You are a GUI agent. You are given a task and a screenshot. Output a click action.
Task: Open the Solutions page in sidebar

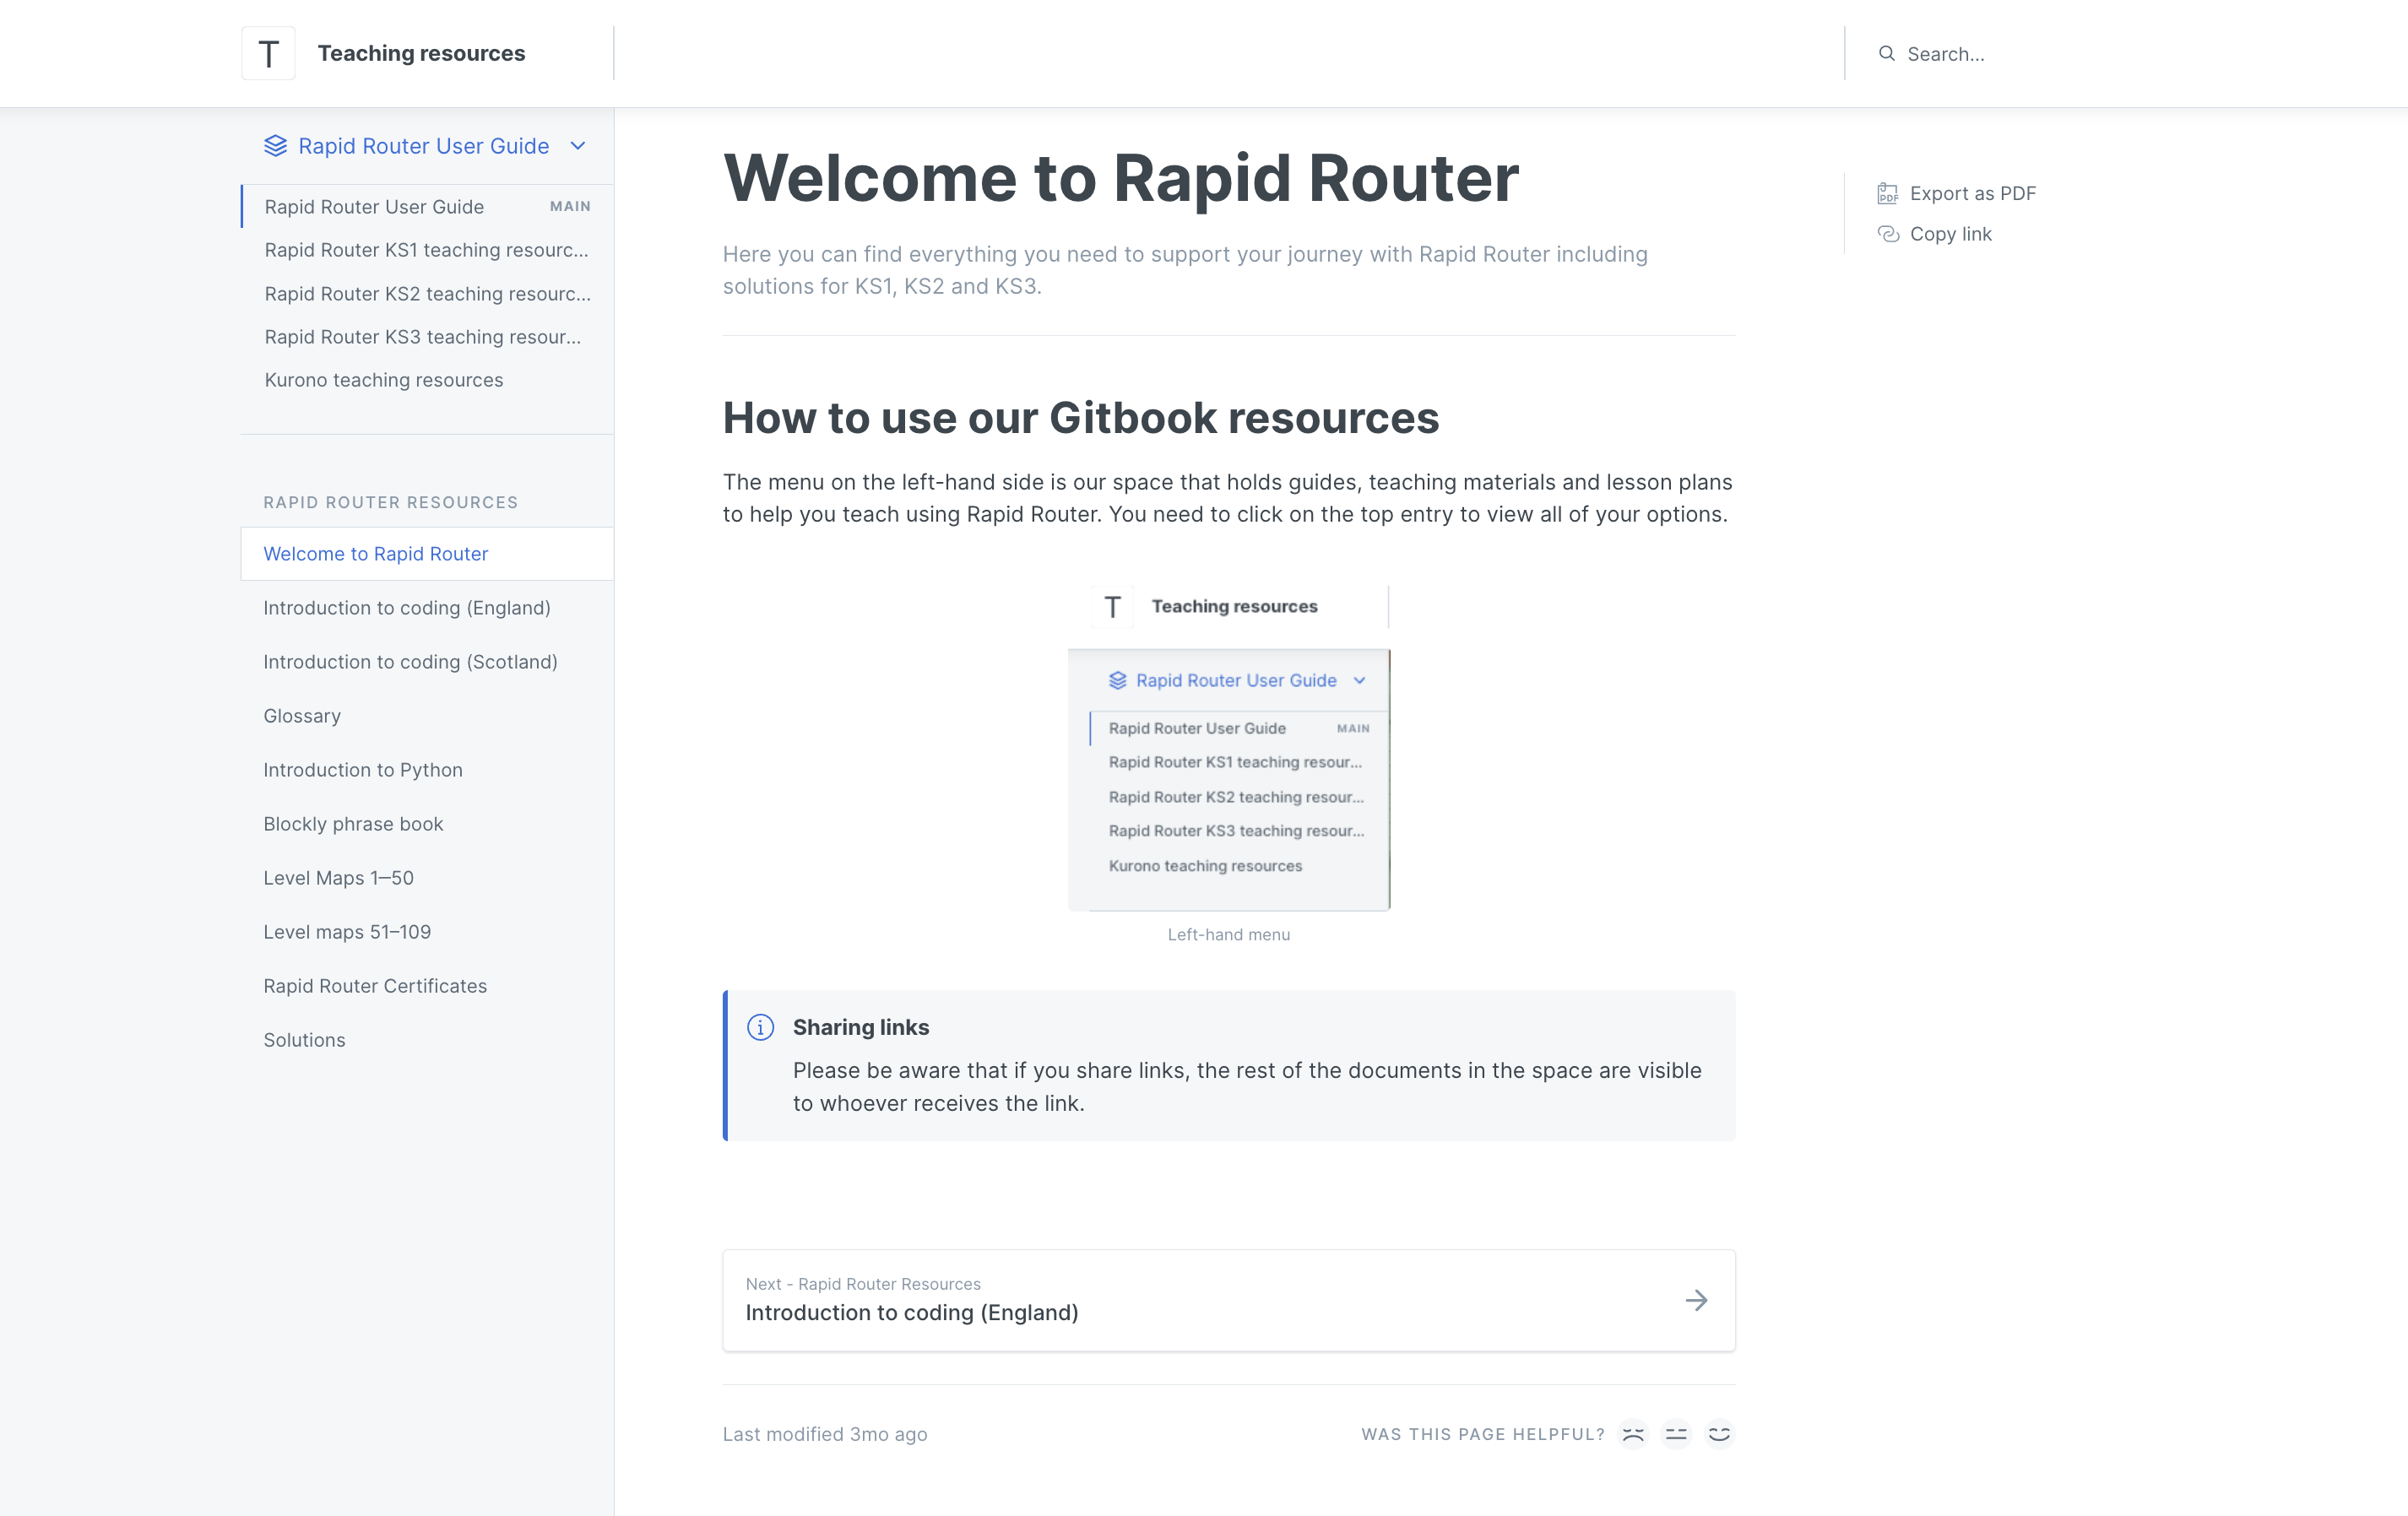(x=304, y=1040)
